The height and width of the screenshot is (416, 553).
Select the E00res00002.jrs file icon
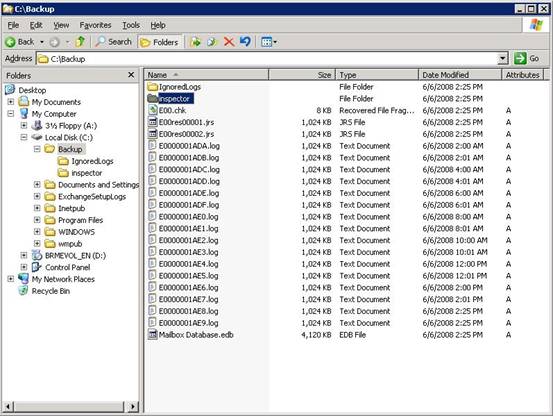(x=152, y=134)
